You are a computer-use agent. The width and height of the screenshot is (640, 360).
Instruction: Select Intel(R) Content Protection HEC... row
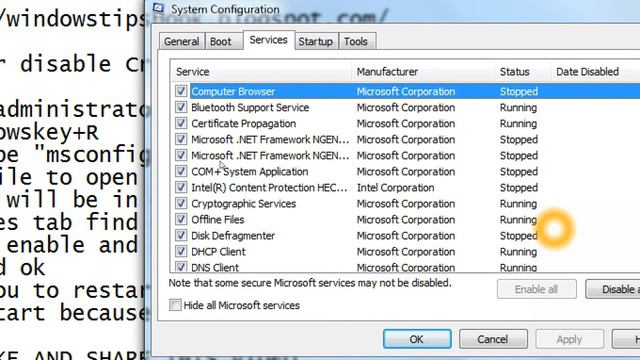tap(406, 187)
